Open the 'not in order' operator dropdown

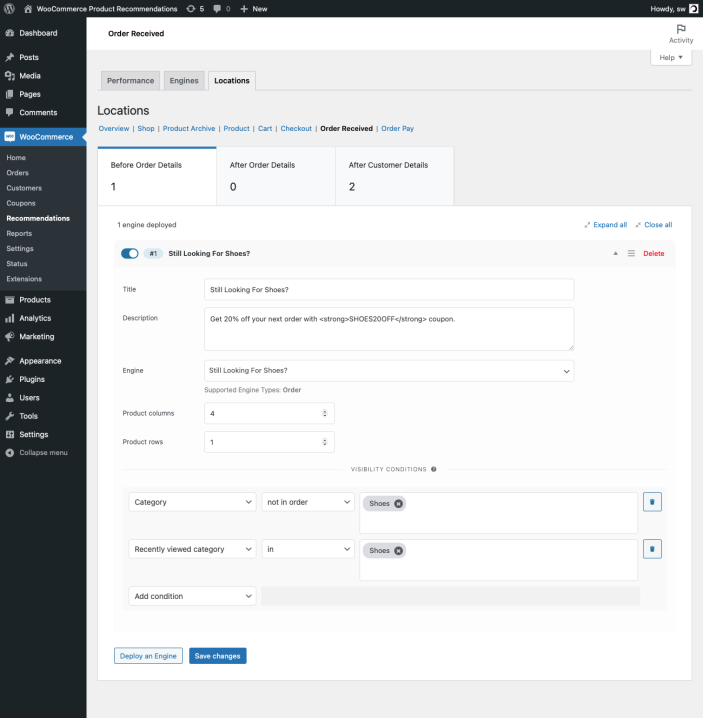pyautogui.click(x=308, y=502)
